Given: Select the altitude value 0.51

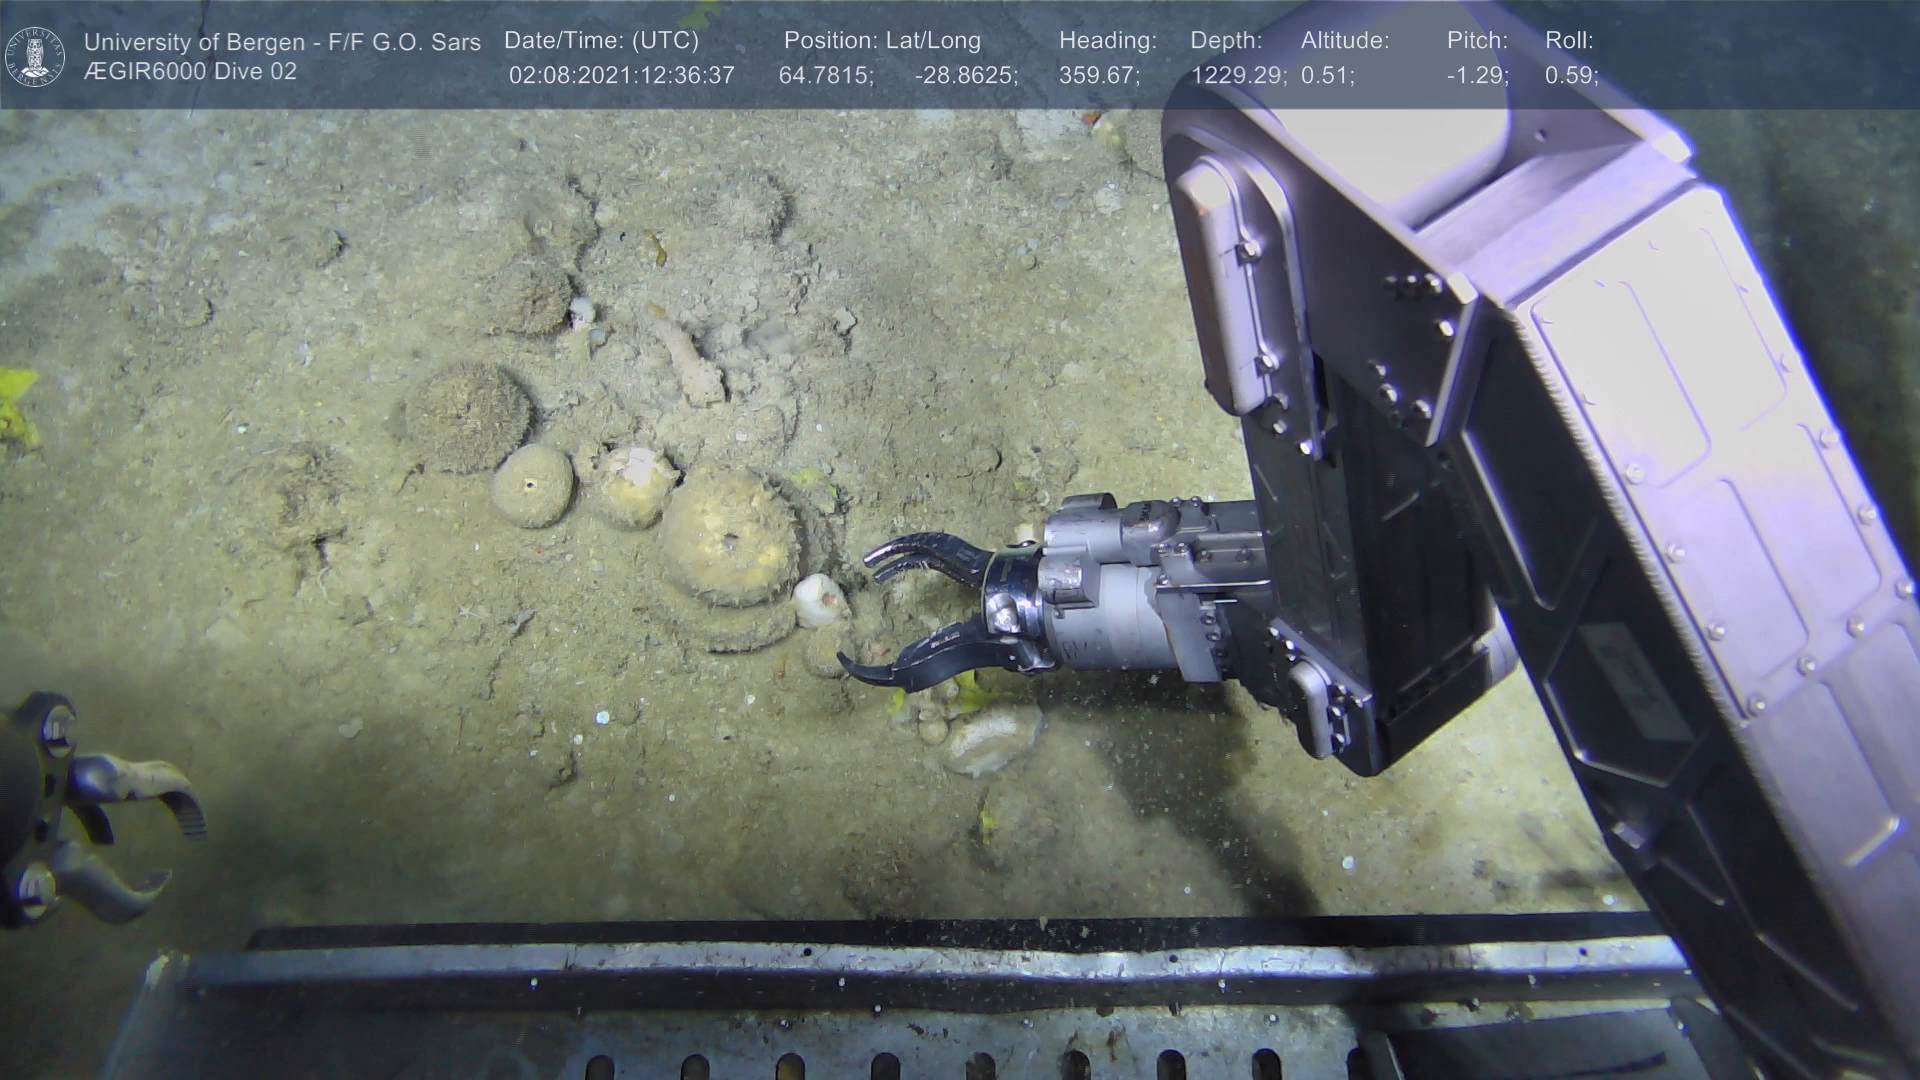Looking at the screenshot, I should pos(1327,75).
